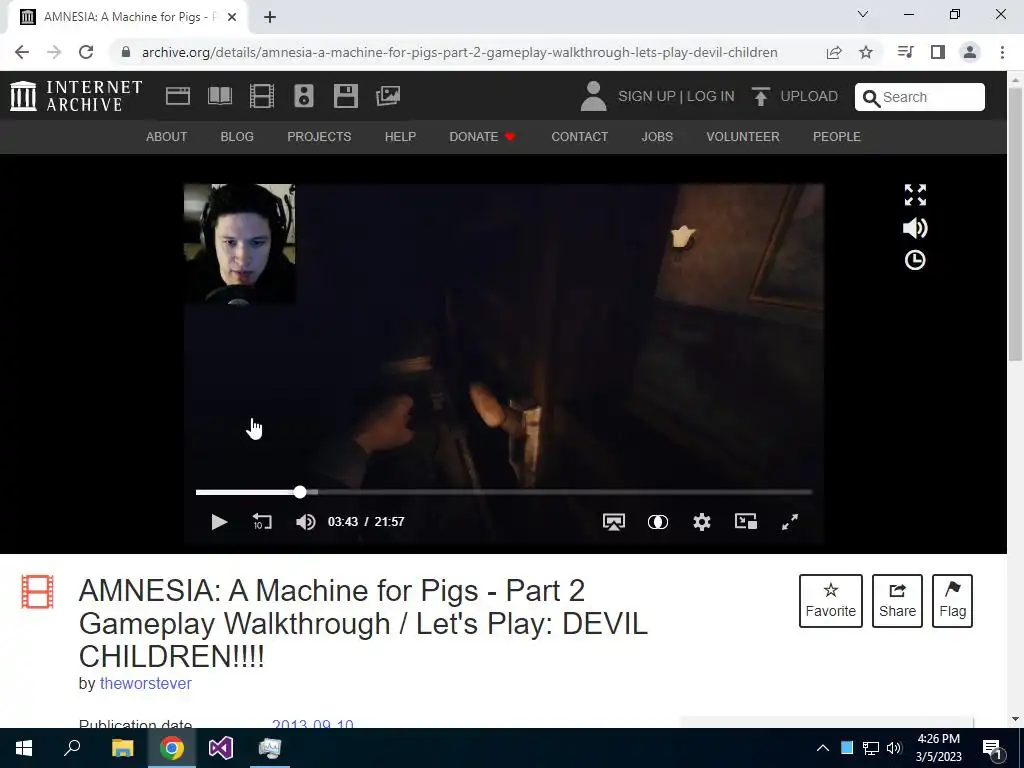Open the Audio speaker icon in header

[304, 96]
